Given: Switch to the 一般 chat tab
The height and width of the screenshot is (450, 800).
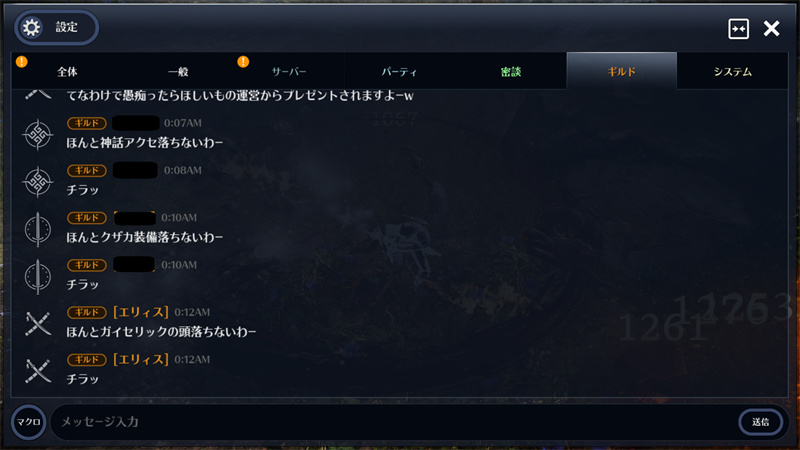Looking at the screenshot, I should tap(178, 71).
